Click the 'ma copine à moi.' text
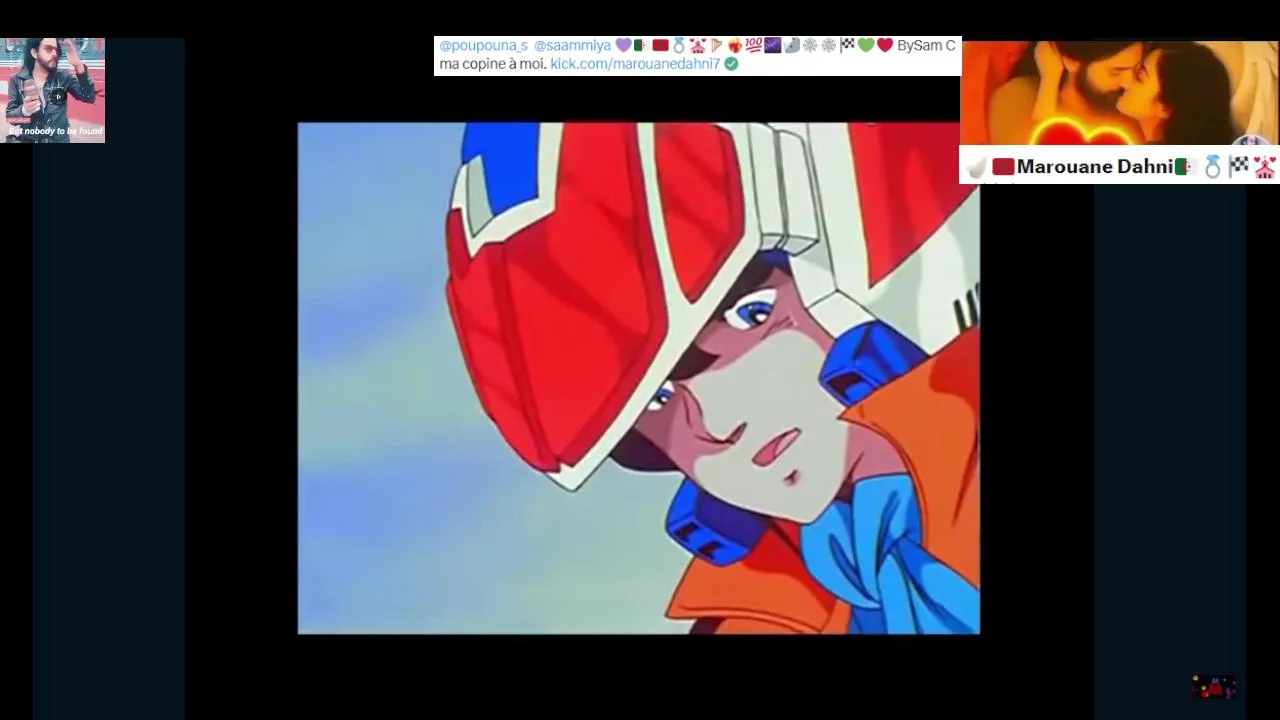This screenshot has height=720, width=1280. [x=493, y=64]
